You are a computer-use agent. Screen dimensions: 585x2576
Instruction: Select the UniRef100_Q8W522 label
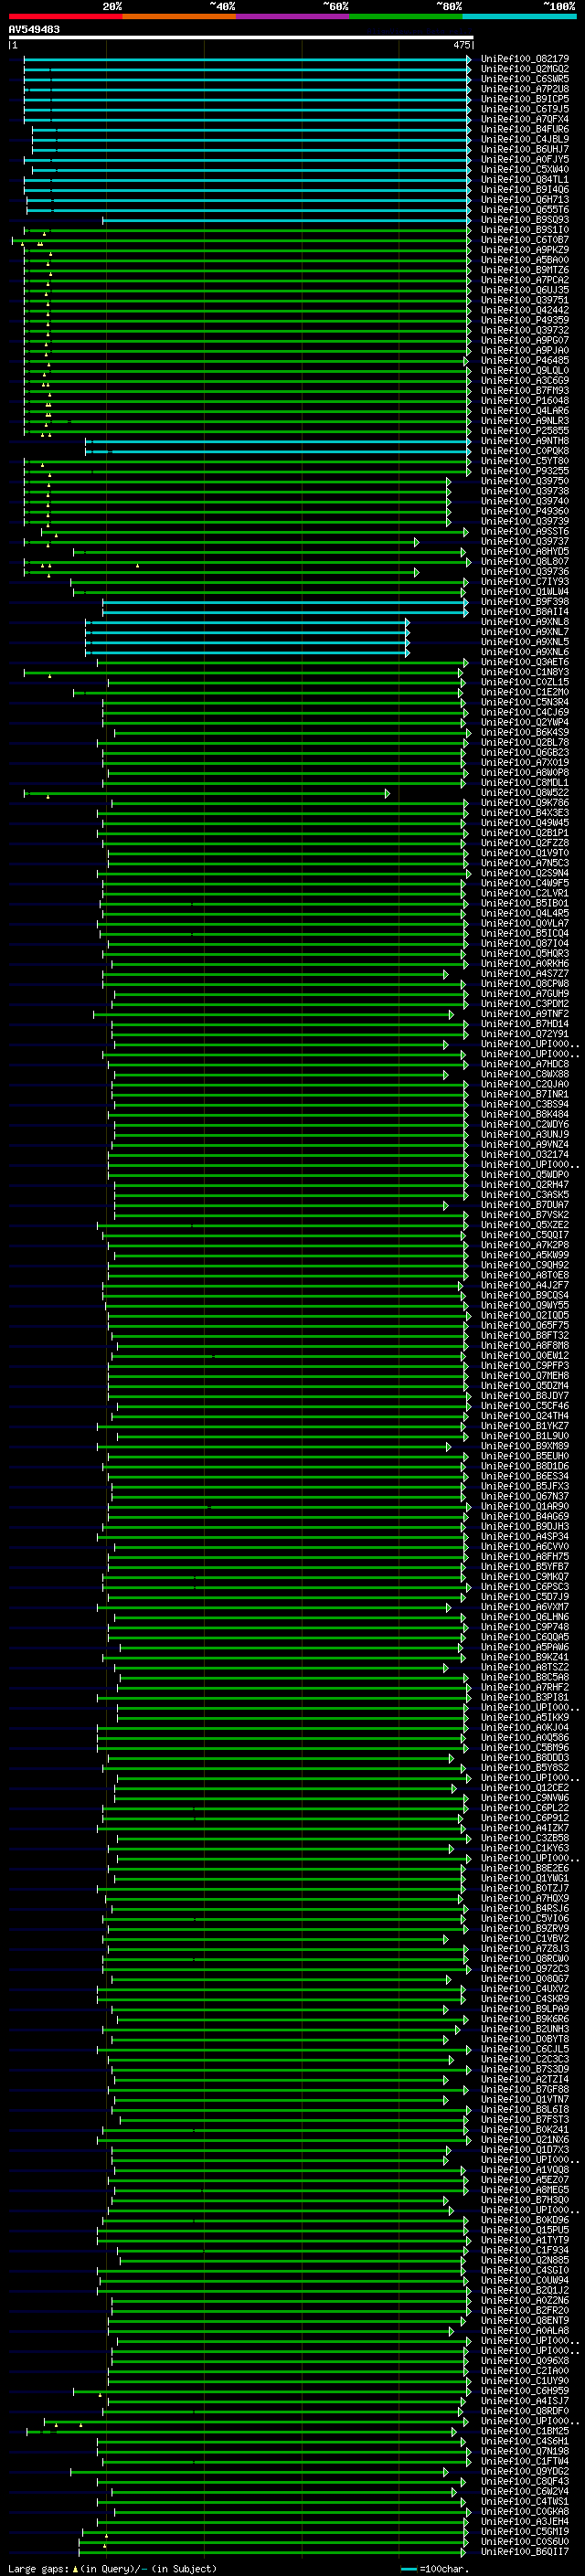coord(525,792)
